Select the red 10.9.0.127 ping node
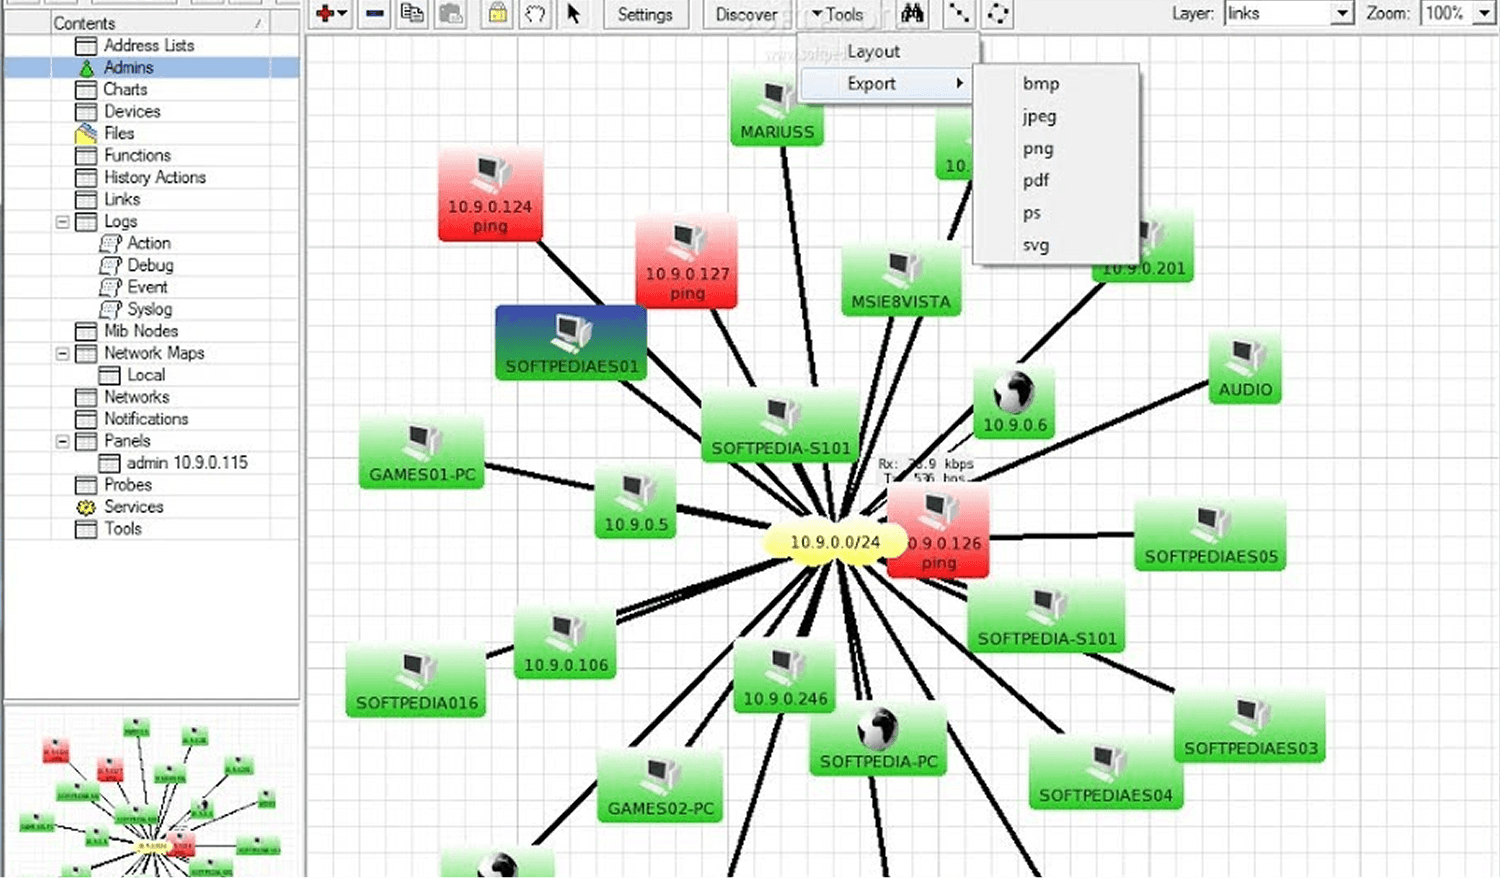The height and width of the screenshot is (878, 1500). click(x=687, y=262)
